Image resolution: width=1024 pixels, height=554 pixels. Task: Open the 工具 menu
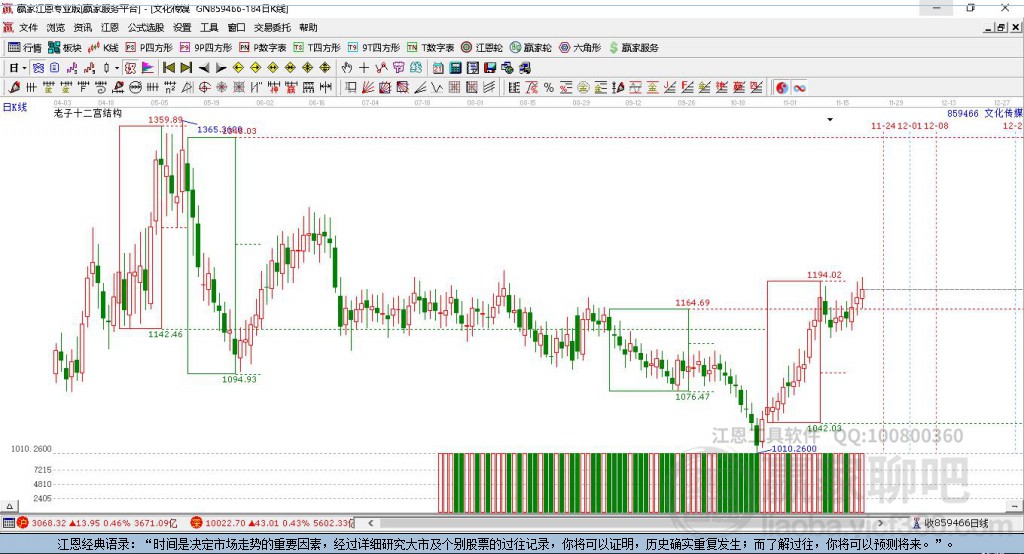click(x=209, y=27)
